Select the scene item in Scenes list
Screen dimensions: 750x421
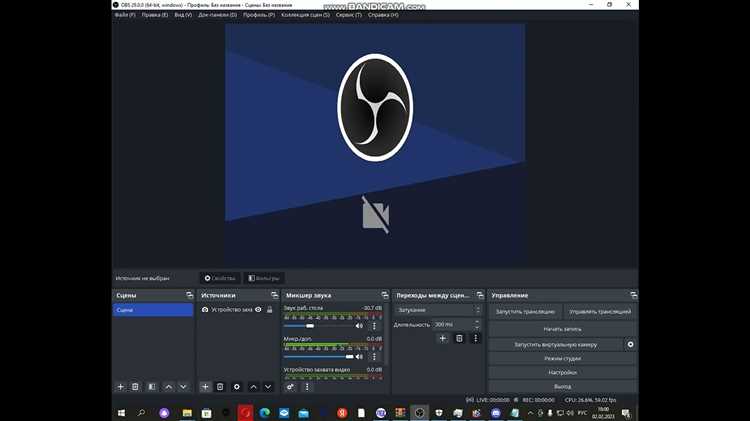click(153, 310)
